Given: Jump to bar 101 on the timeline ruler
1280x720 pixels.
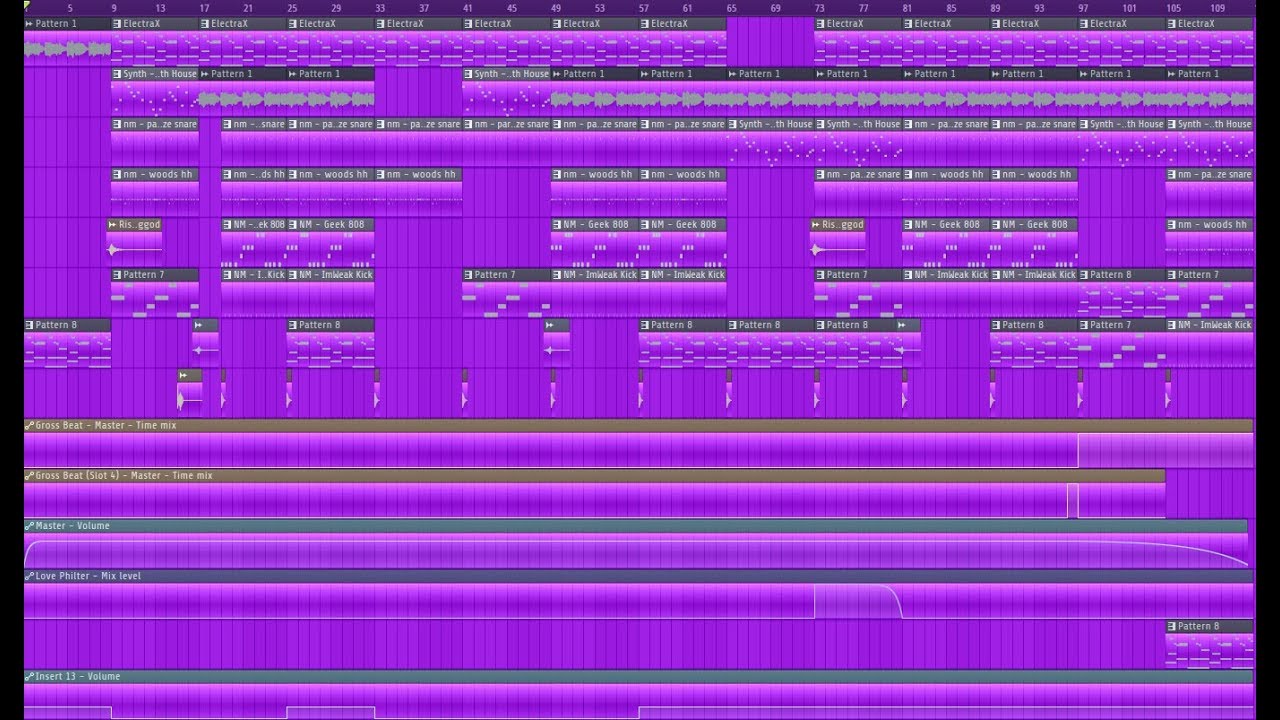Looking at the screenshot, I should pyautogui.click(x=1129, y=8).
